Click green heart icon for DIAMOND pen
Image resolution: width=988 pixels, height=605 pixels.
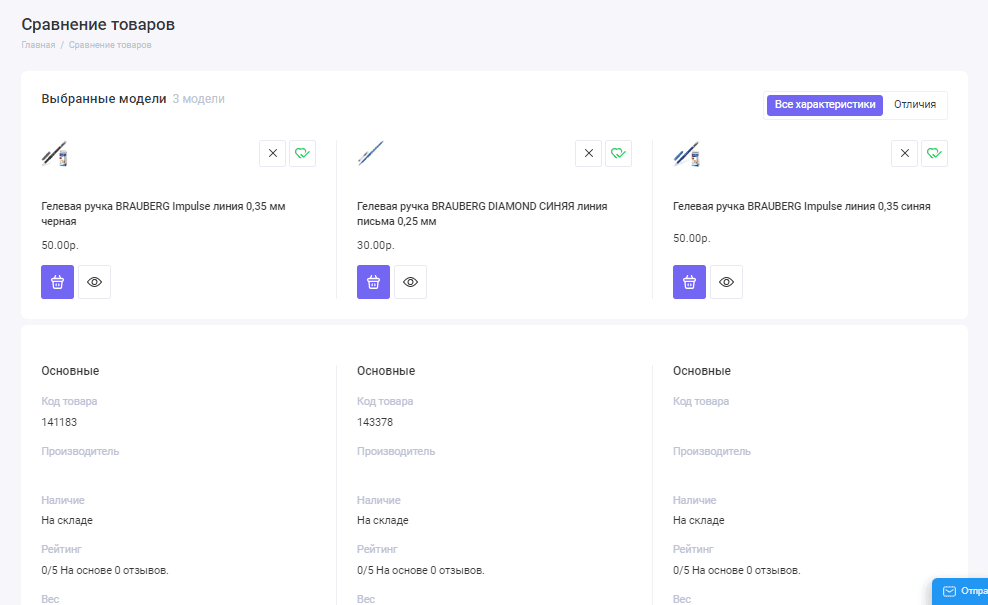618,153
